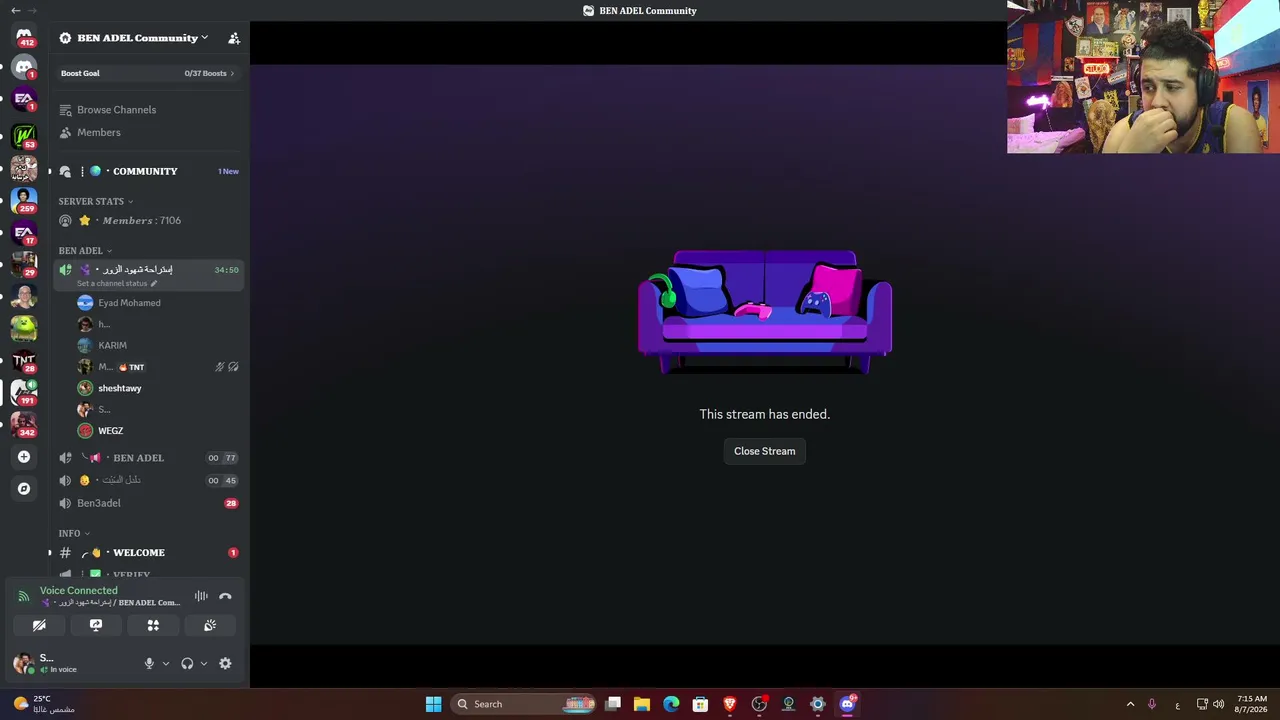Click the Members: 7106 stats channel
Screen dimensions: 1280x720
point(148,220)
